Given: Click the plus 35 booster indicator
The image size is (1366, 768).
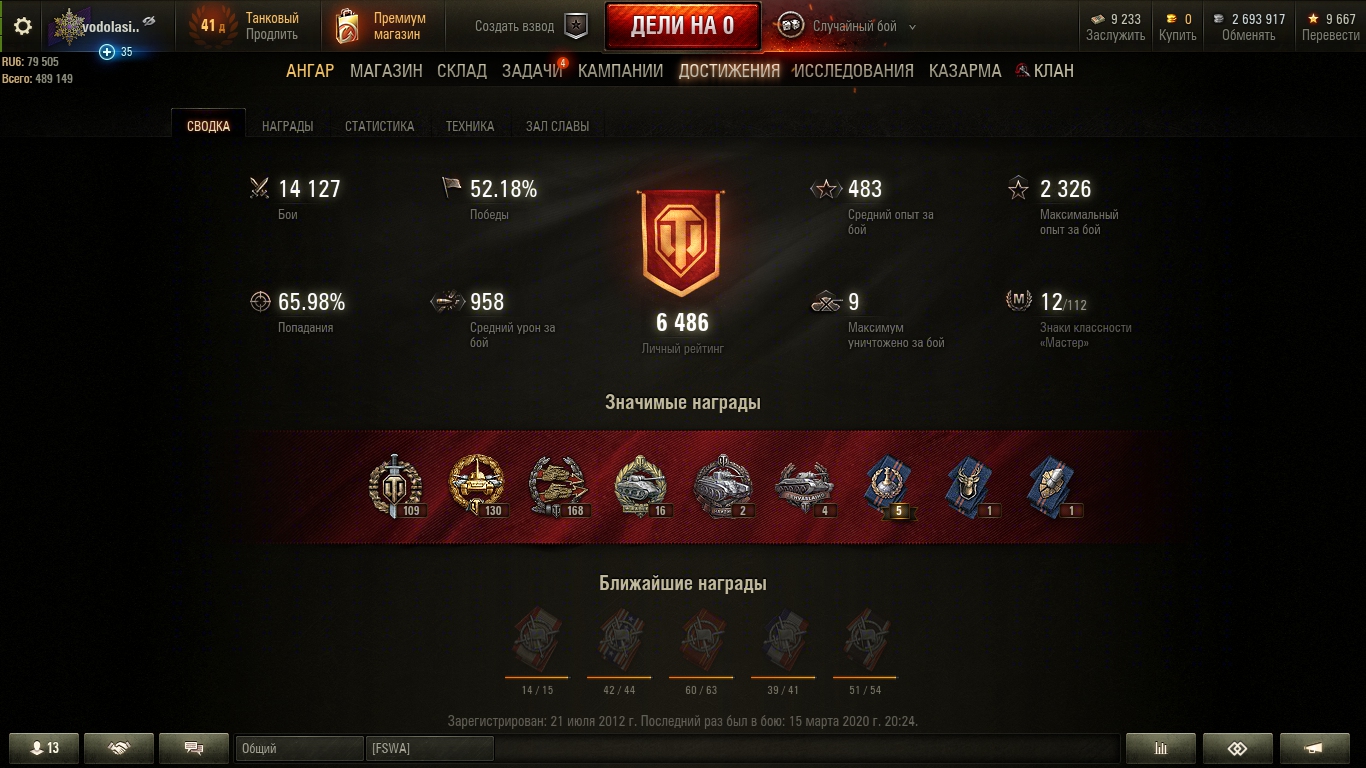Looking at the screenshot, I should [116, 51].
